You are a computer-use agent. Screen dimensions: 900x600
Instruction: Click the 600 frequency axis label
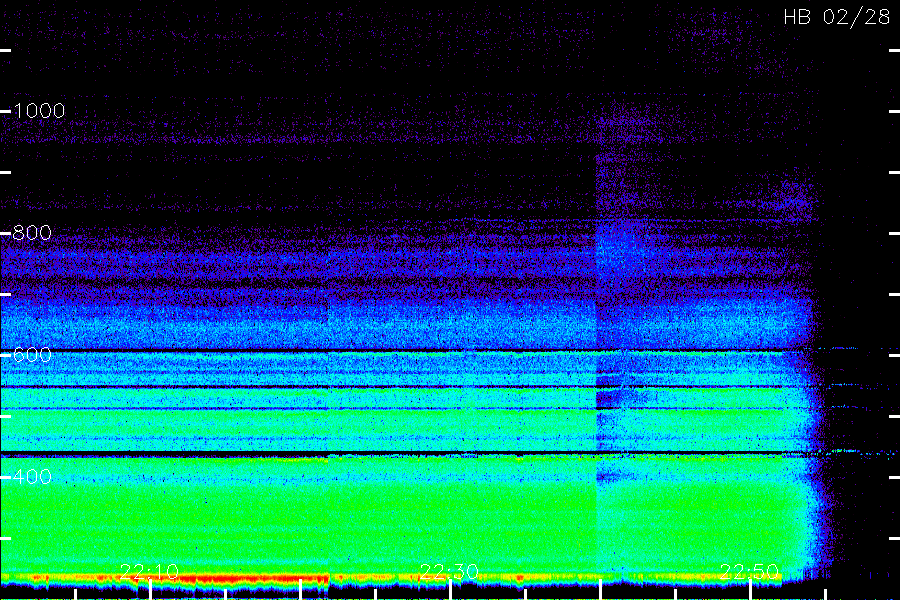(32, 355)
